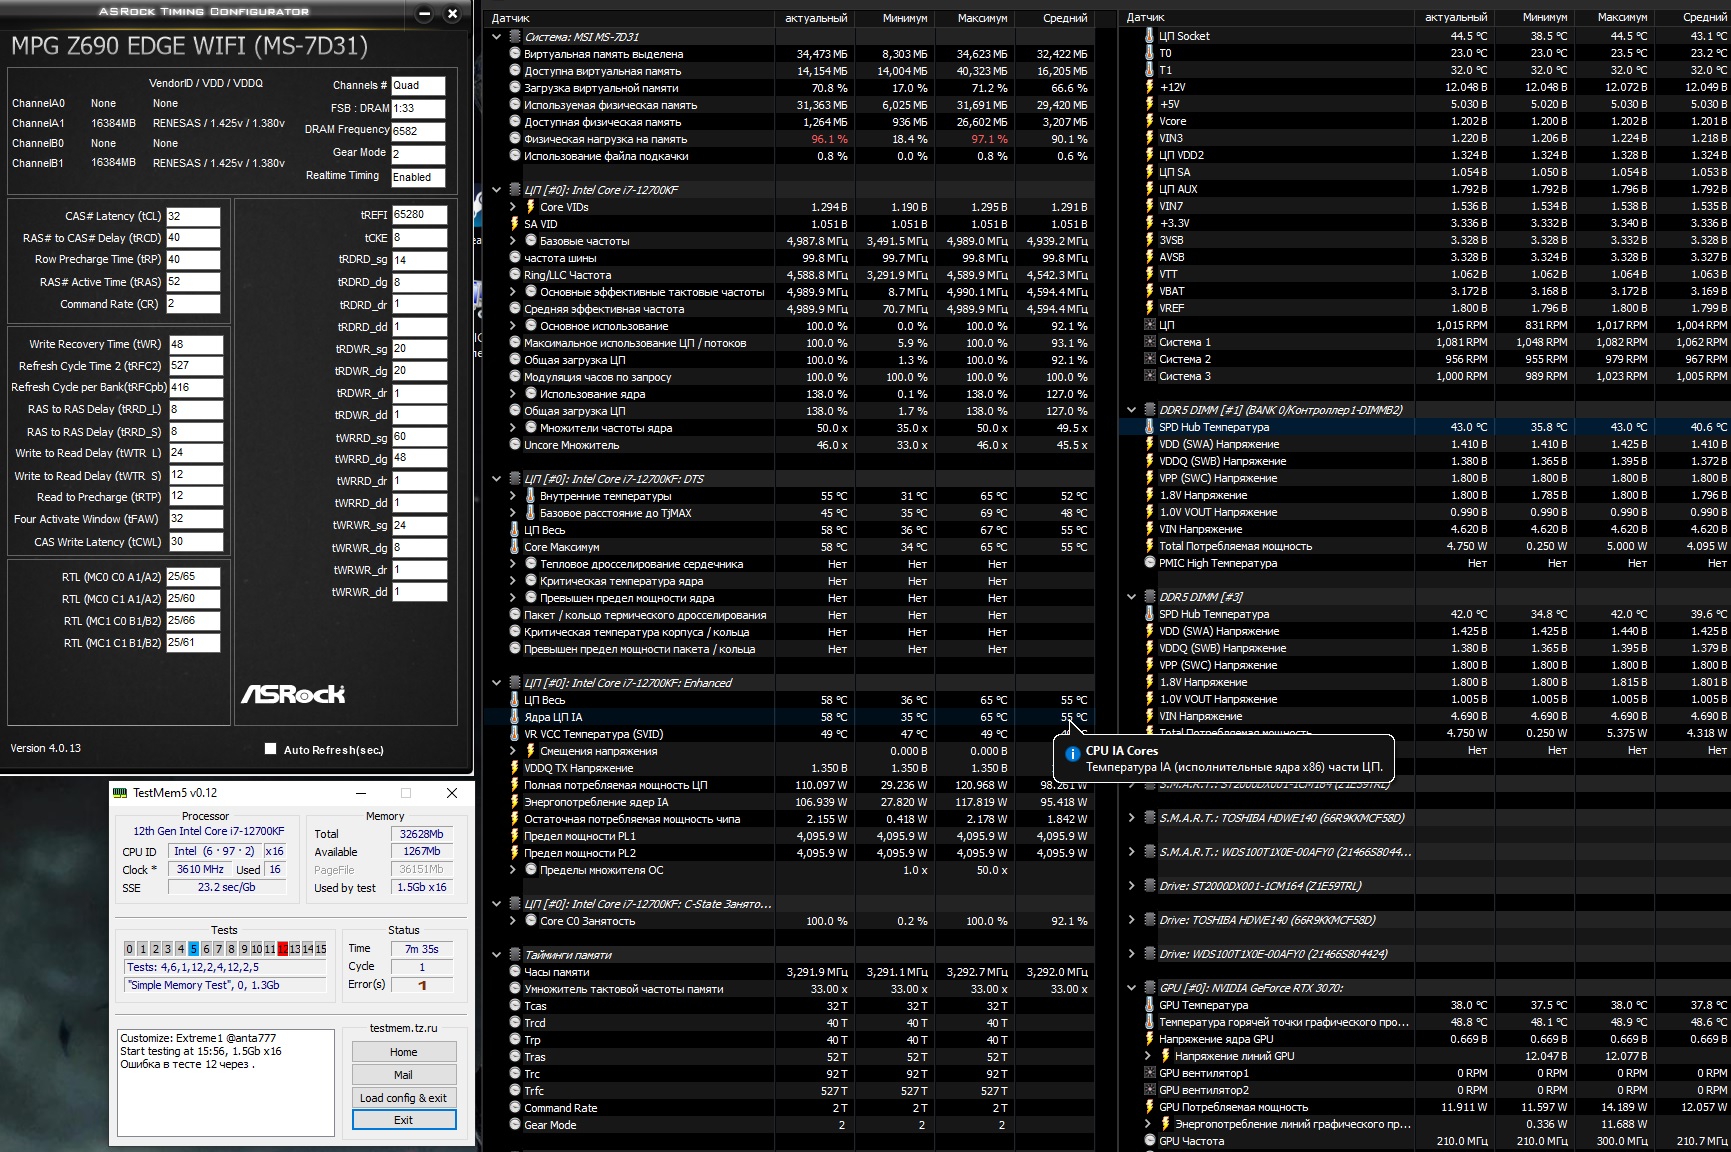Expand the Core VIDs row
The width and height of the screenshot is (1731, 1152).
pos(513,207)
